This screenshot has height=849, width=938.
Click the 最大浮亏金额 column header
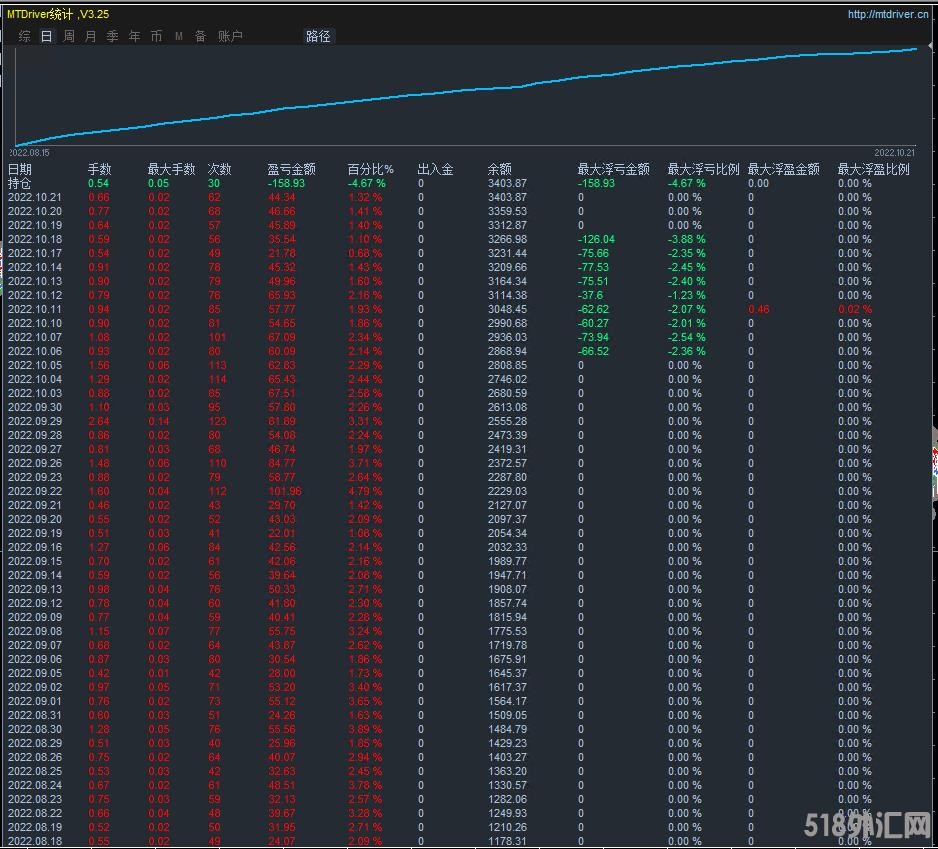[x=613, y=169]
